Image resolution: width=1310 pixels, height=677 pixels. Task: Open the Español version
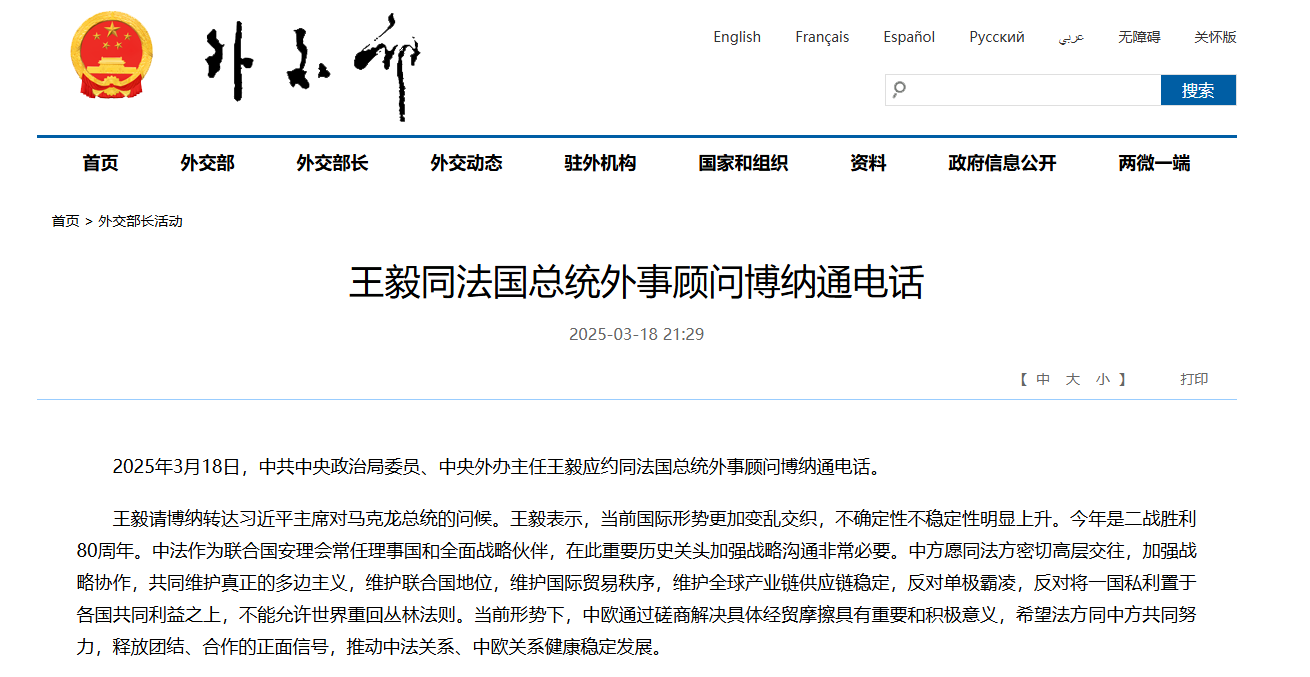909,37
